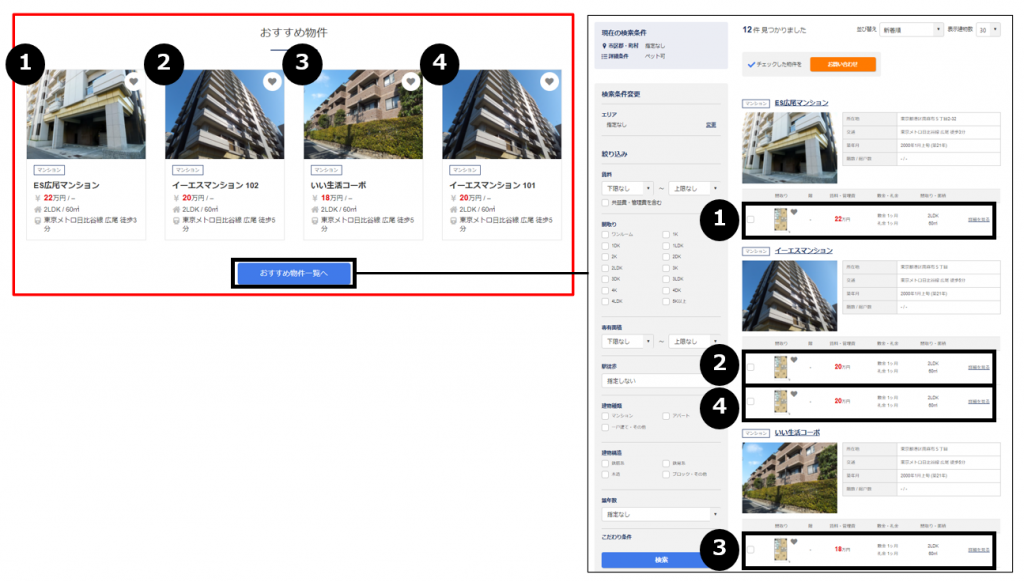
Task: Open floor plan thumbnail in 18万円 row
Action: [780, 550]
